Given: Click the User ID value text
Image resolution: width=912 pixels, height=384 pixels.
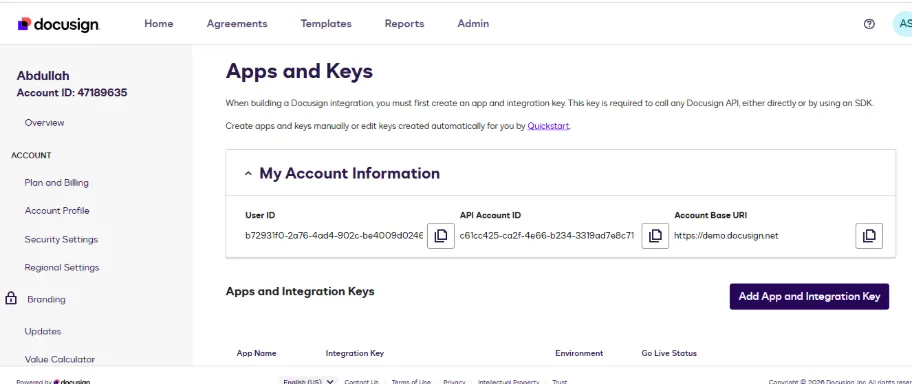Looking at the screenshot, I should [x=334, y=236].
